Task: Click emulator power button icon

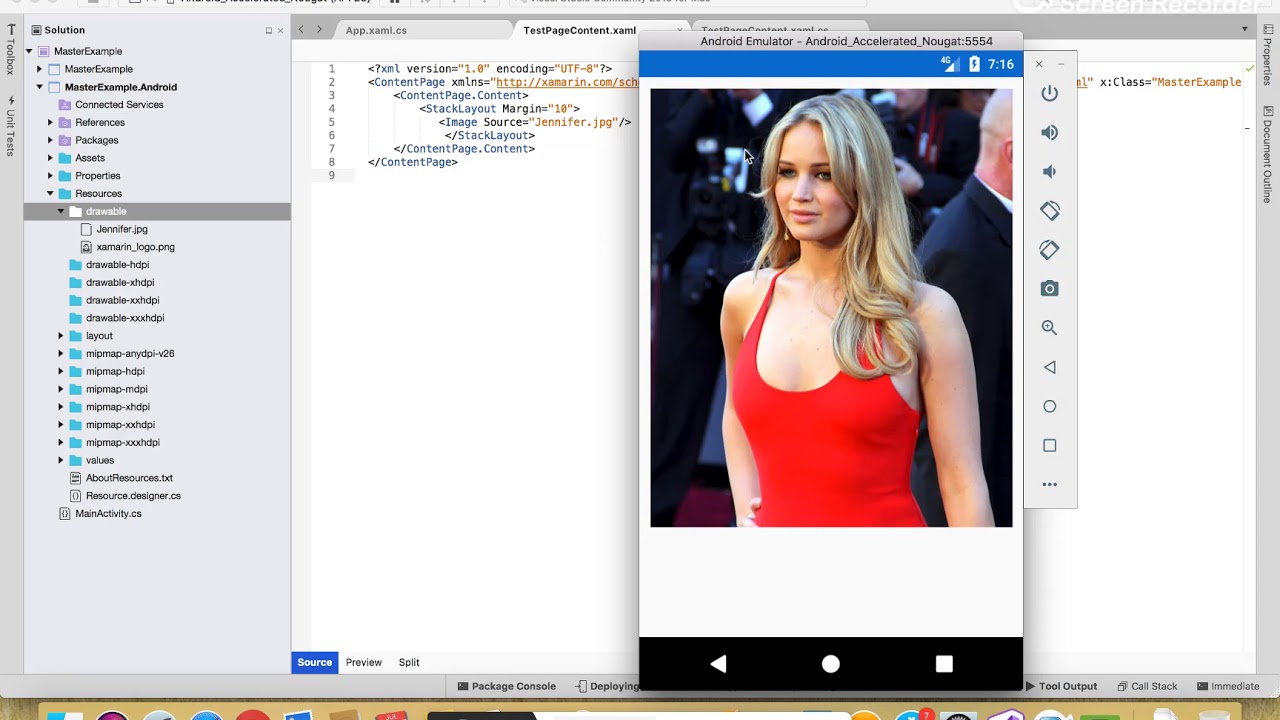Action: click(x=1049, y=93)
